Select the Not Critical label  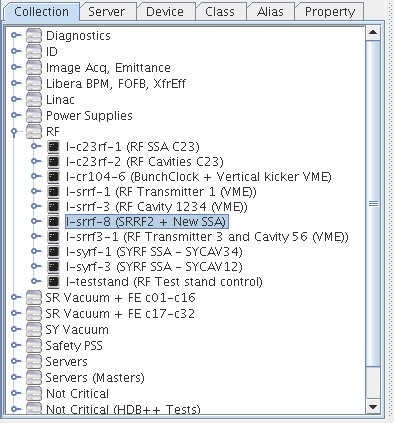tap(77, 394)
